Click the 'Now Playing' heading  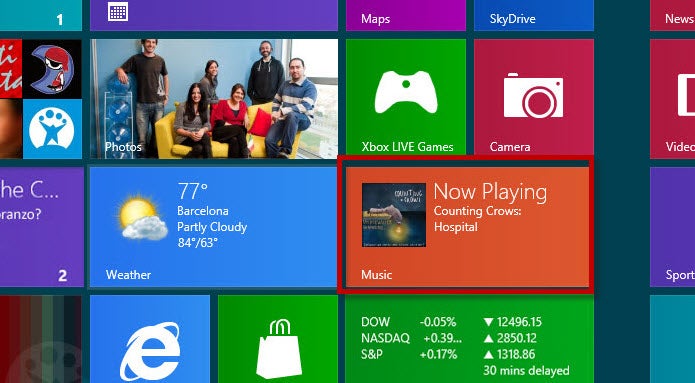(490, 192)
